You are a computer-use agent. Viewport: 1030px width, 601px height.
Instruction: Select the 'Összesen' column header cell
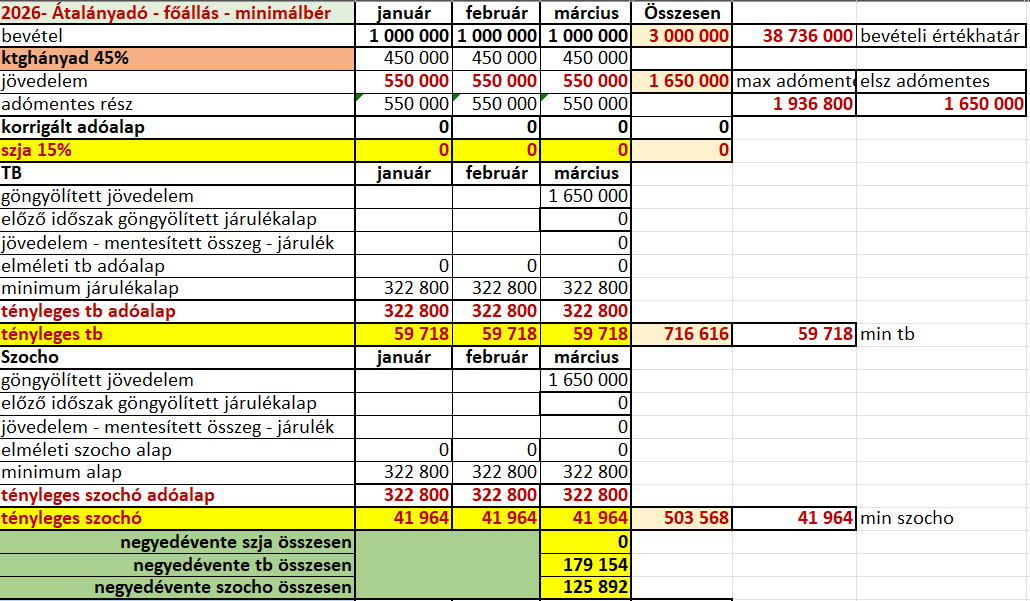(x=685, y=12)
